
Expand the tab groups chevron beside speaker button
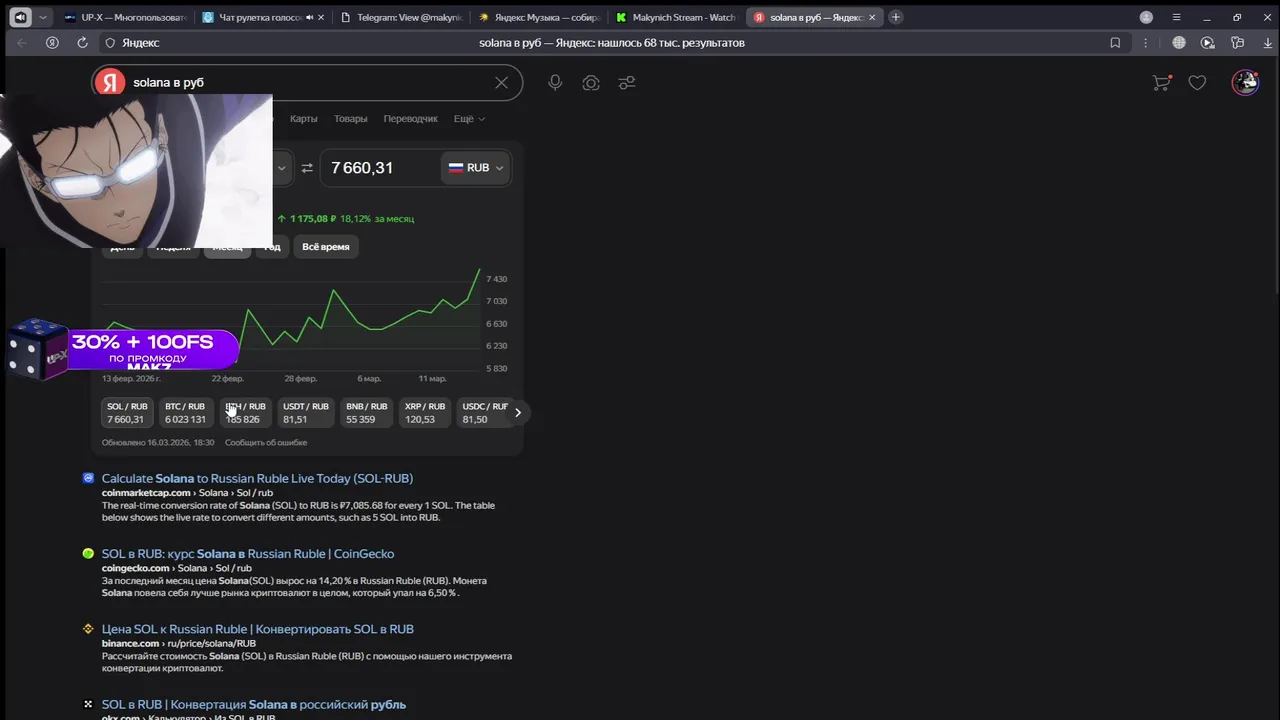click(x=42, y=17)
